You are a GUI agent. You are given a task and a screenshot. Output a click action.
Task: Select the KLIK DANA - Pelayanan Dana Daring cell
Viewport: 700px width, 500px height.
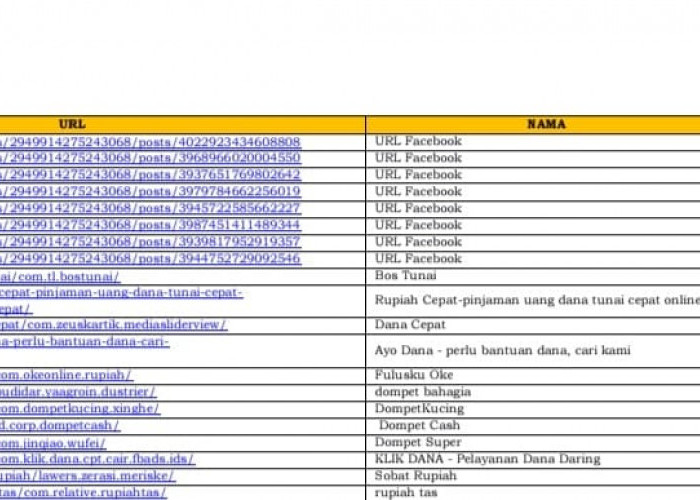point(533,459)
